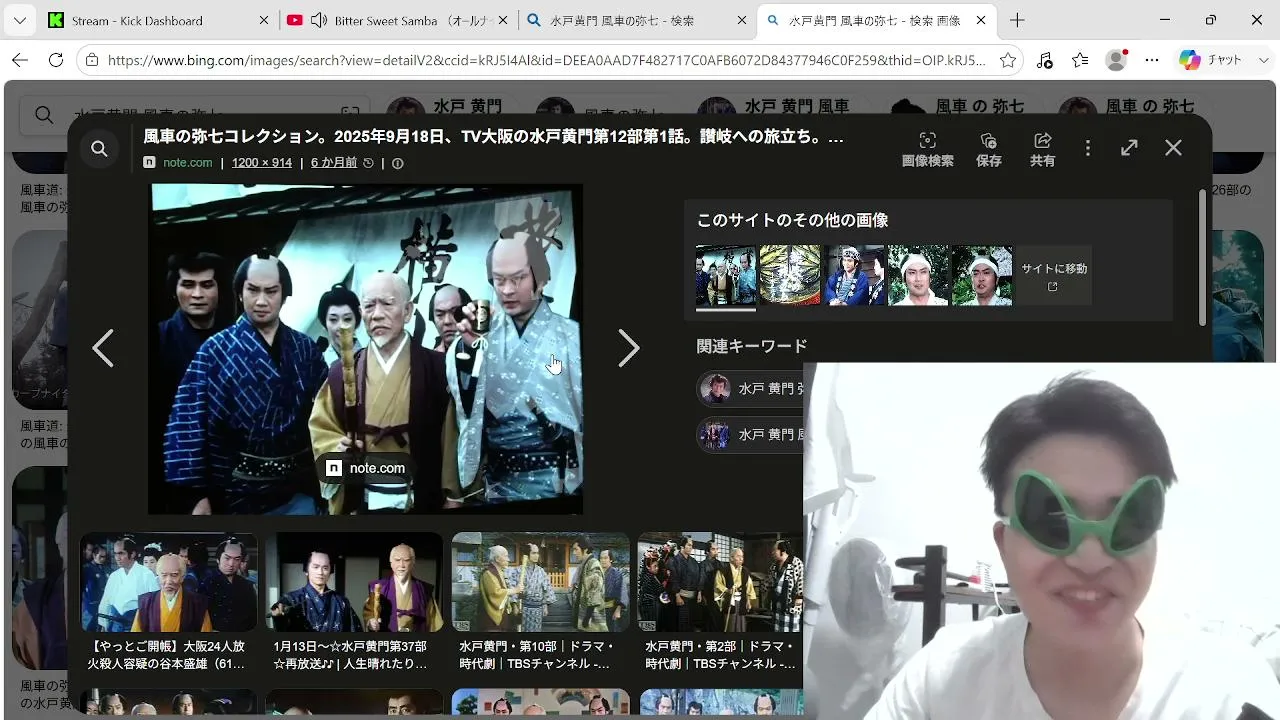Viewport: 1280px width, 720px height.
Task: Click the viewer's vertical scrollbar
Action: [1202, 257]
